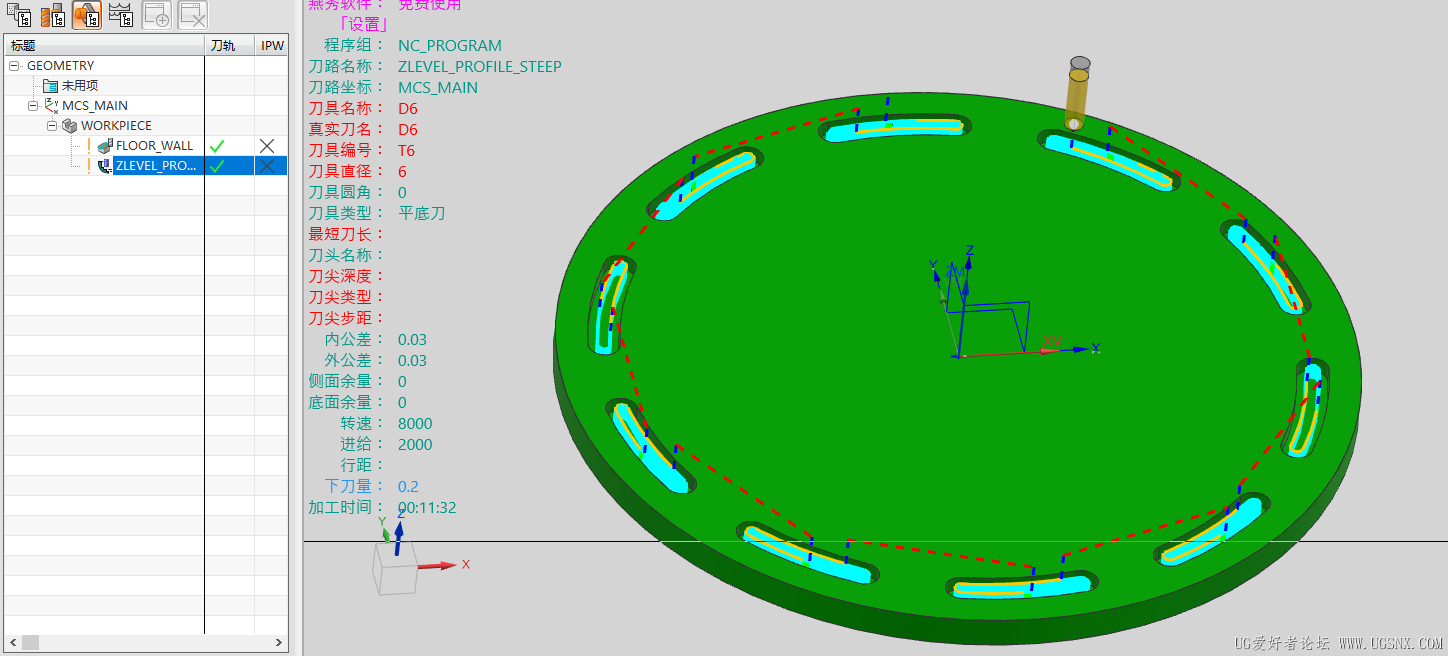Viewport: 1448px width, 656px height.
Task: Collapse the WORKPIECE tree node
Action: [x=51, y=126]
